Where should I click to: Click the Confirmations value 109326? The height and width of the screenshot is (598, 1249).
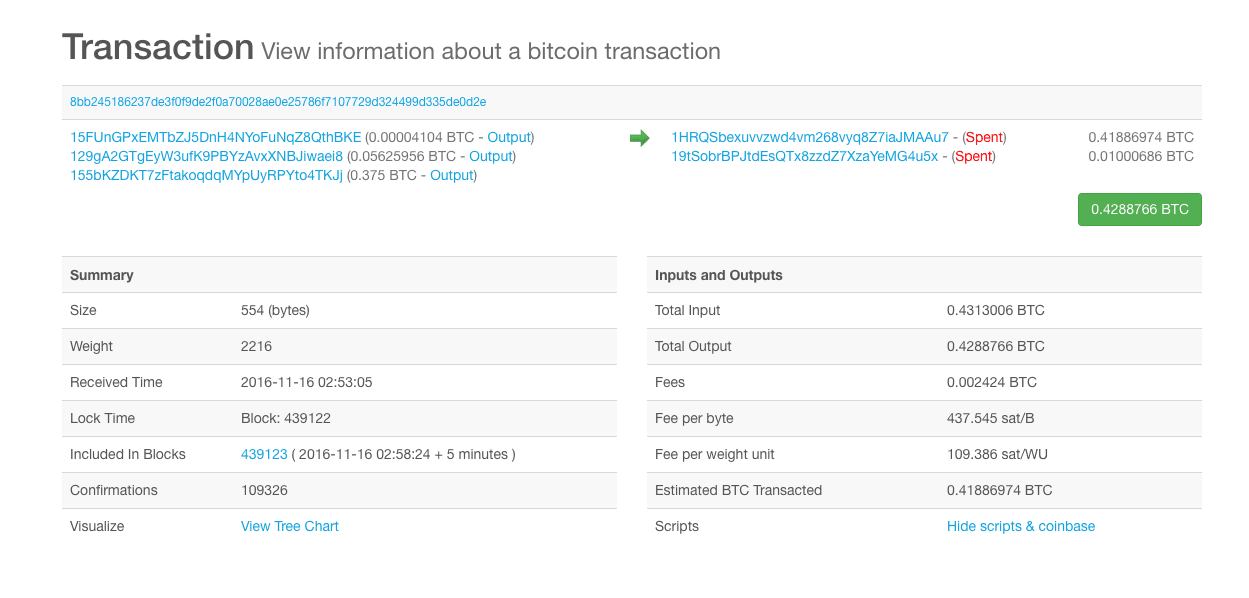click(x=264, y=490)
